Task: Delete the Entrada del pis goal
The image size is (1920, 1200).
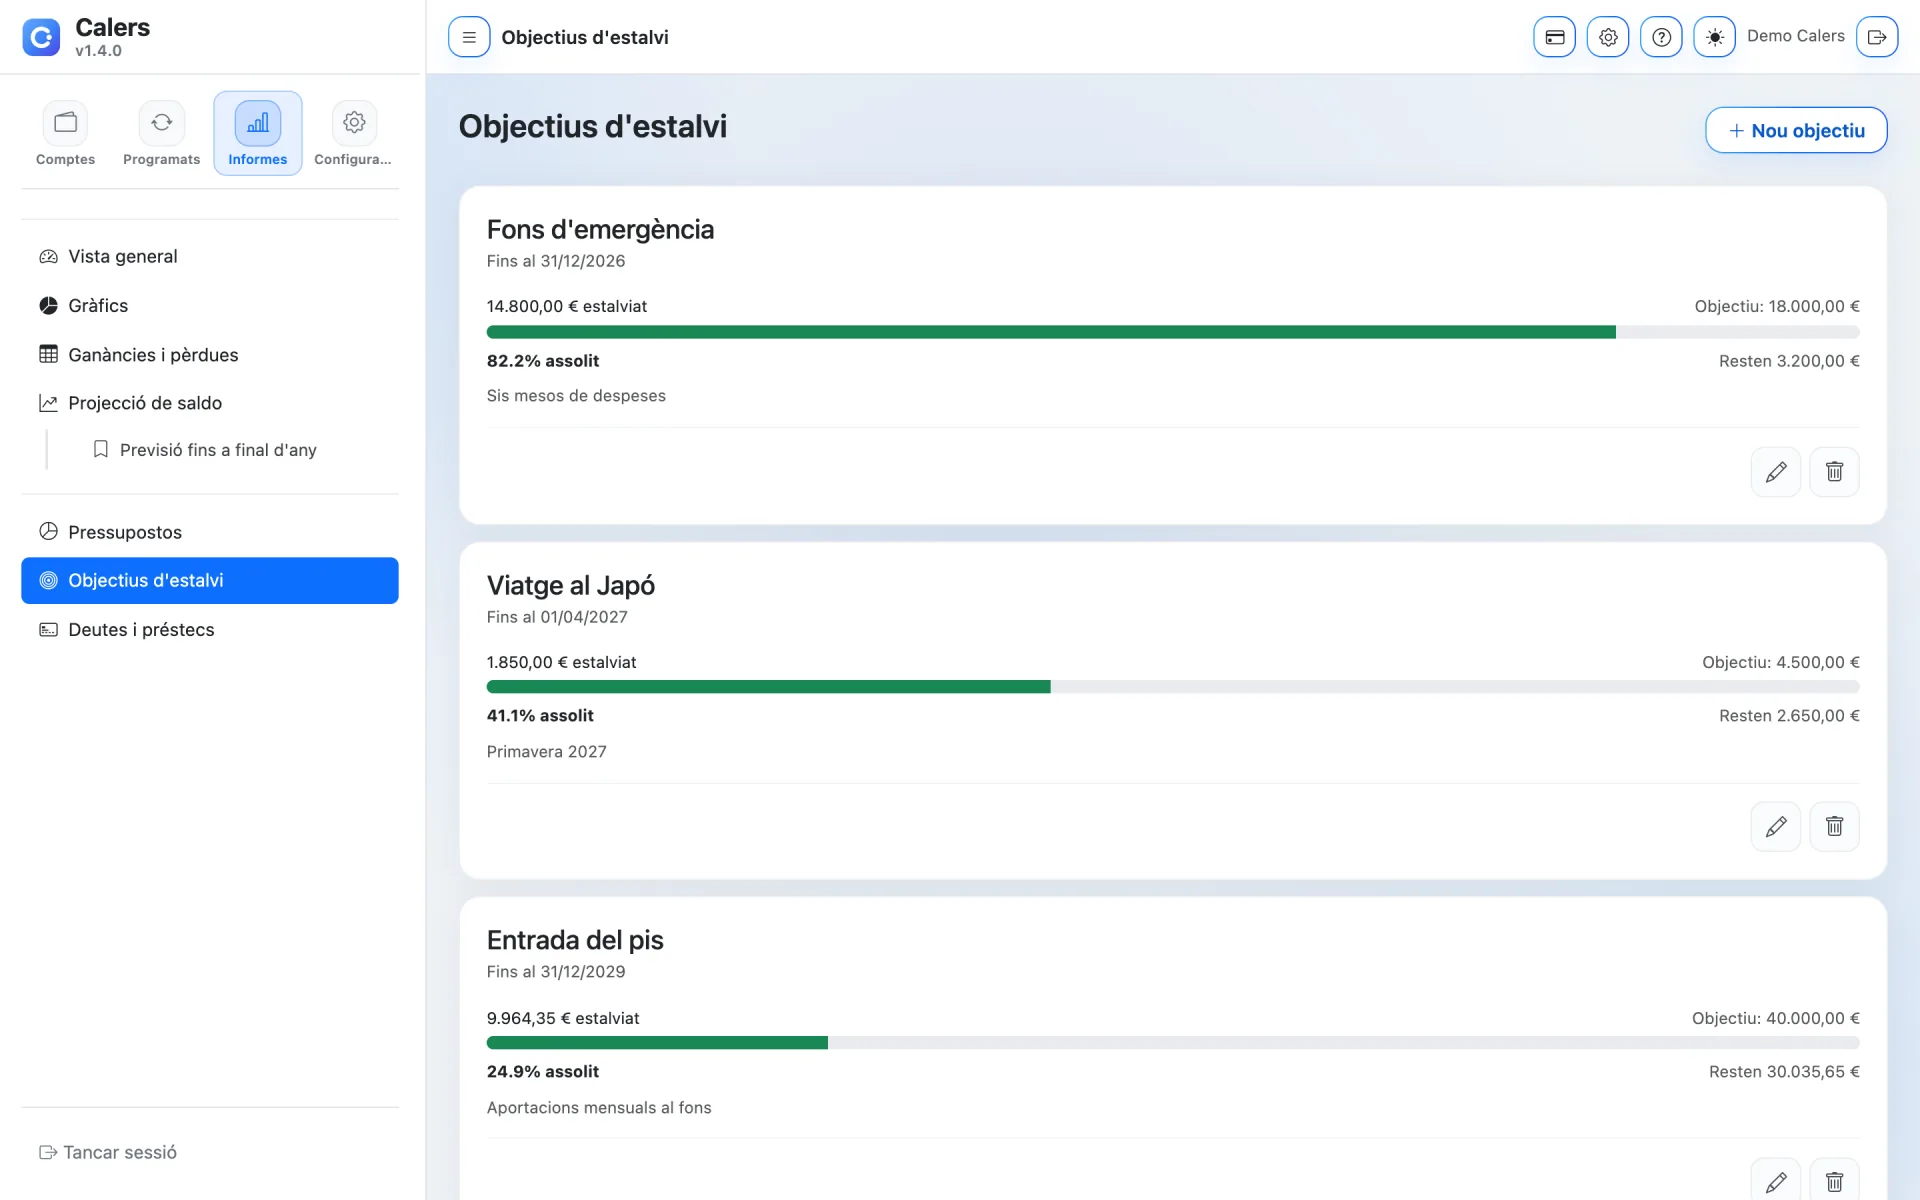Action: 1834,1180
